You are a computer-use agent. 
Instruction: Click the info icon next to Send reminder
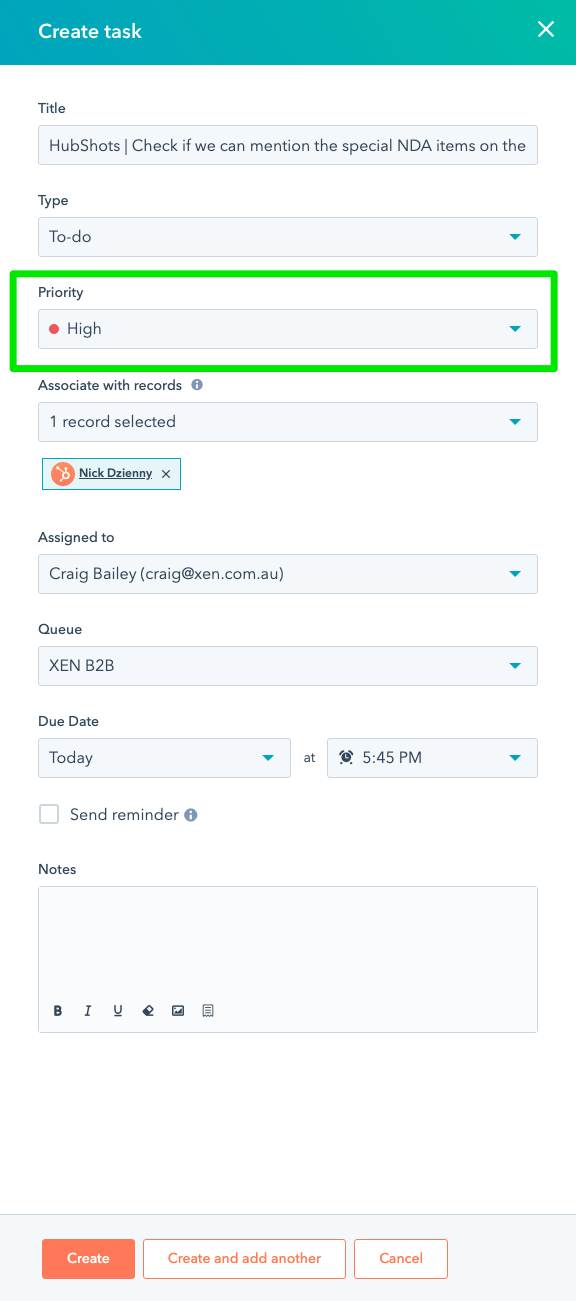click(x=190, y=814)
